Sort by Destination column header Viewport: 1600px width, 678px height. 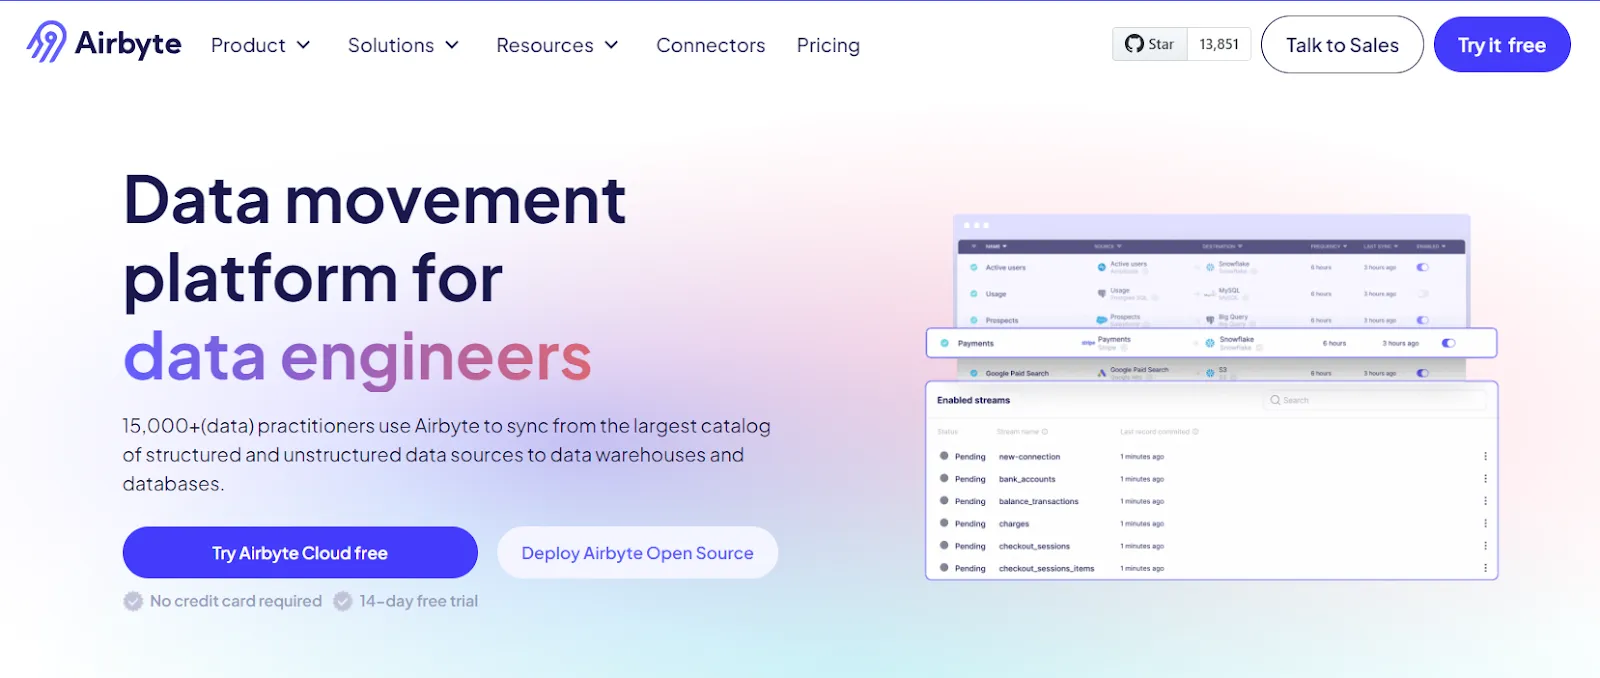(x=1222, y=246)
